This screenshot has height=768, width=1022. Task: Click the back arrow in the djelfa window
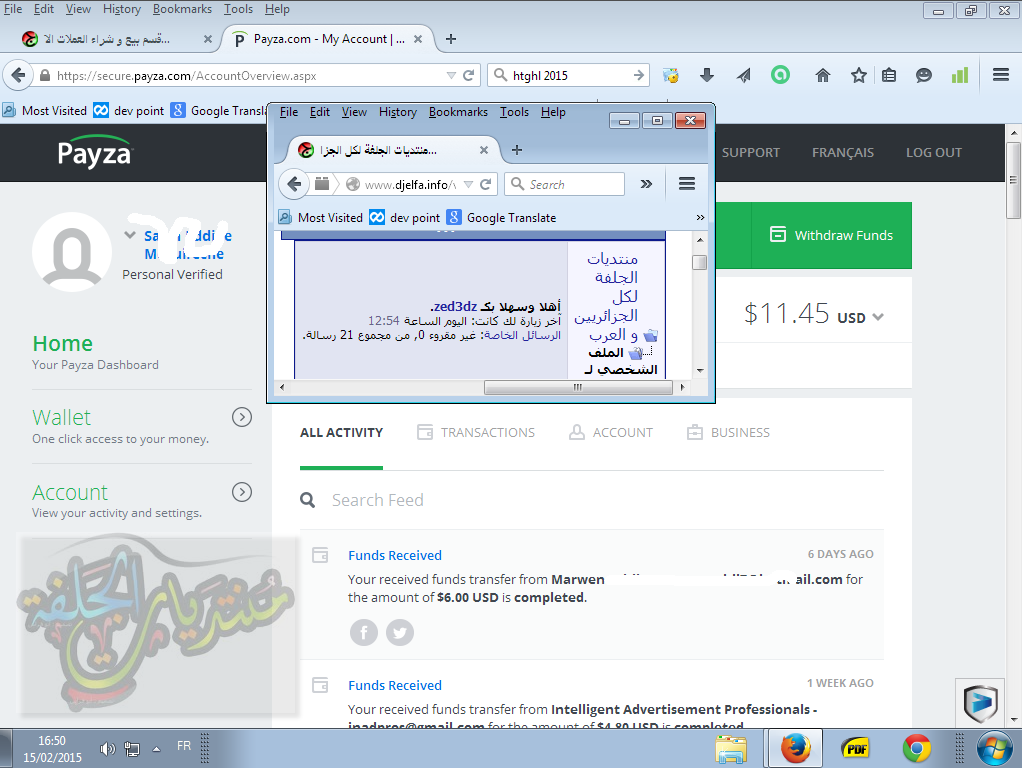[294, 184]
